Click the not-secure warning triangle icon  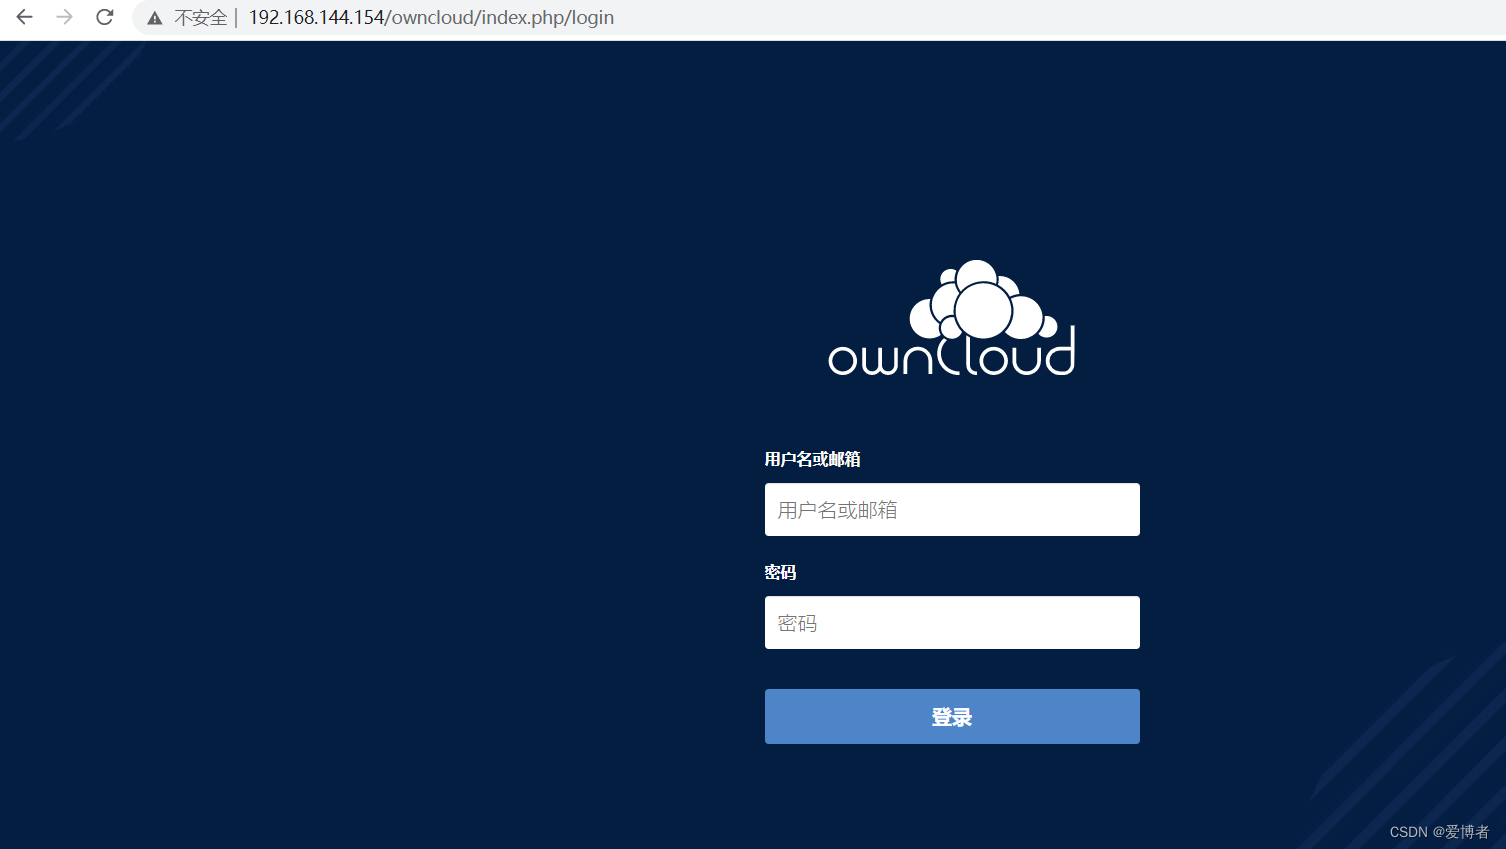(154, 18)
